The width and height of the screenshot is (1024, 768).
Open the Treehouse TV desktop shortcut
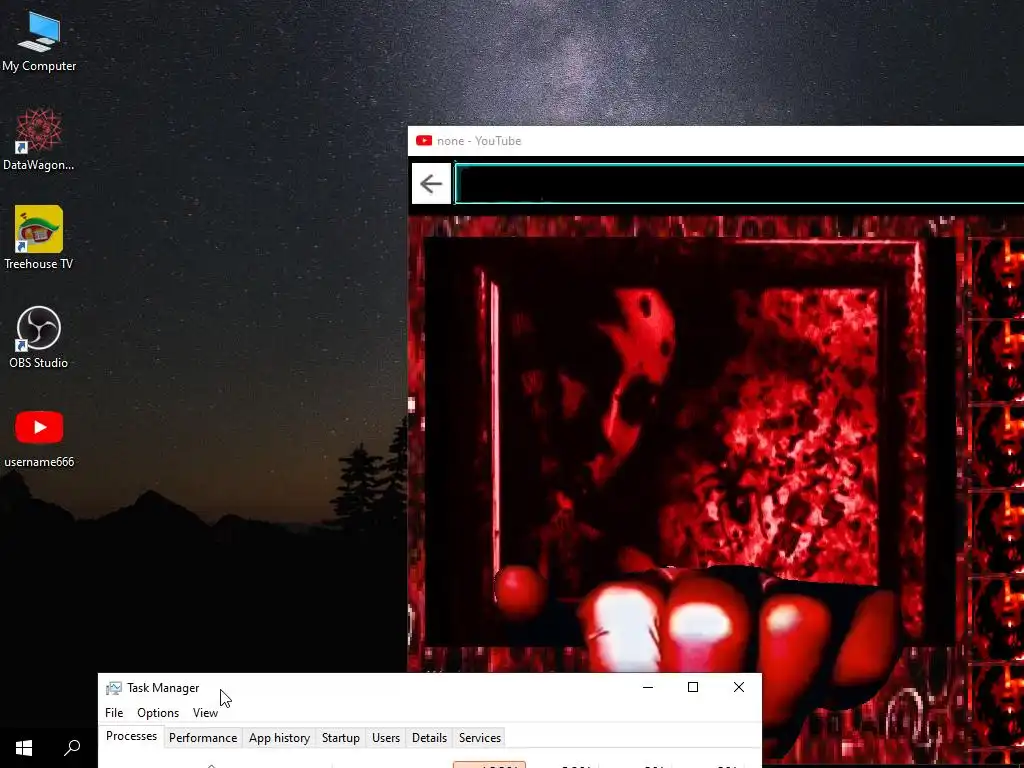[39, 238]
